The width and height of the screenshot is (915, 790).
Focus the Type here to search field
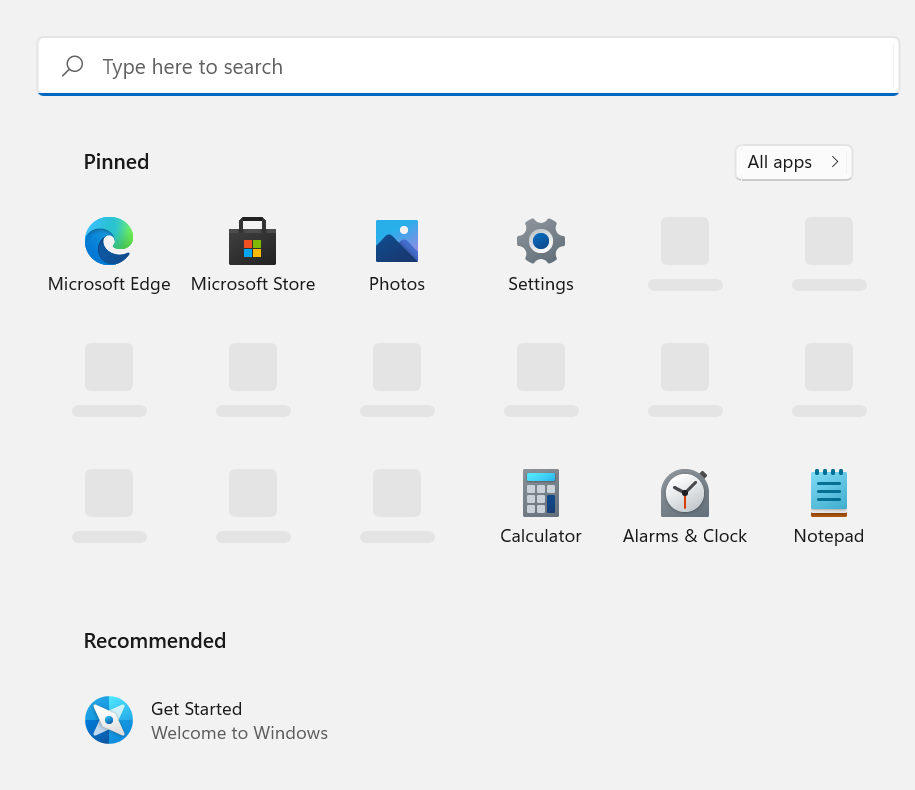[x=468, y=66]
